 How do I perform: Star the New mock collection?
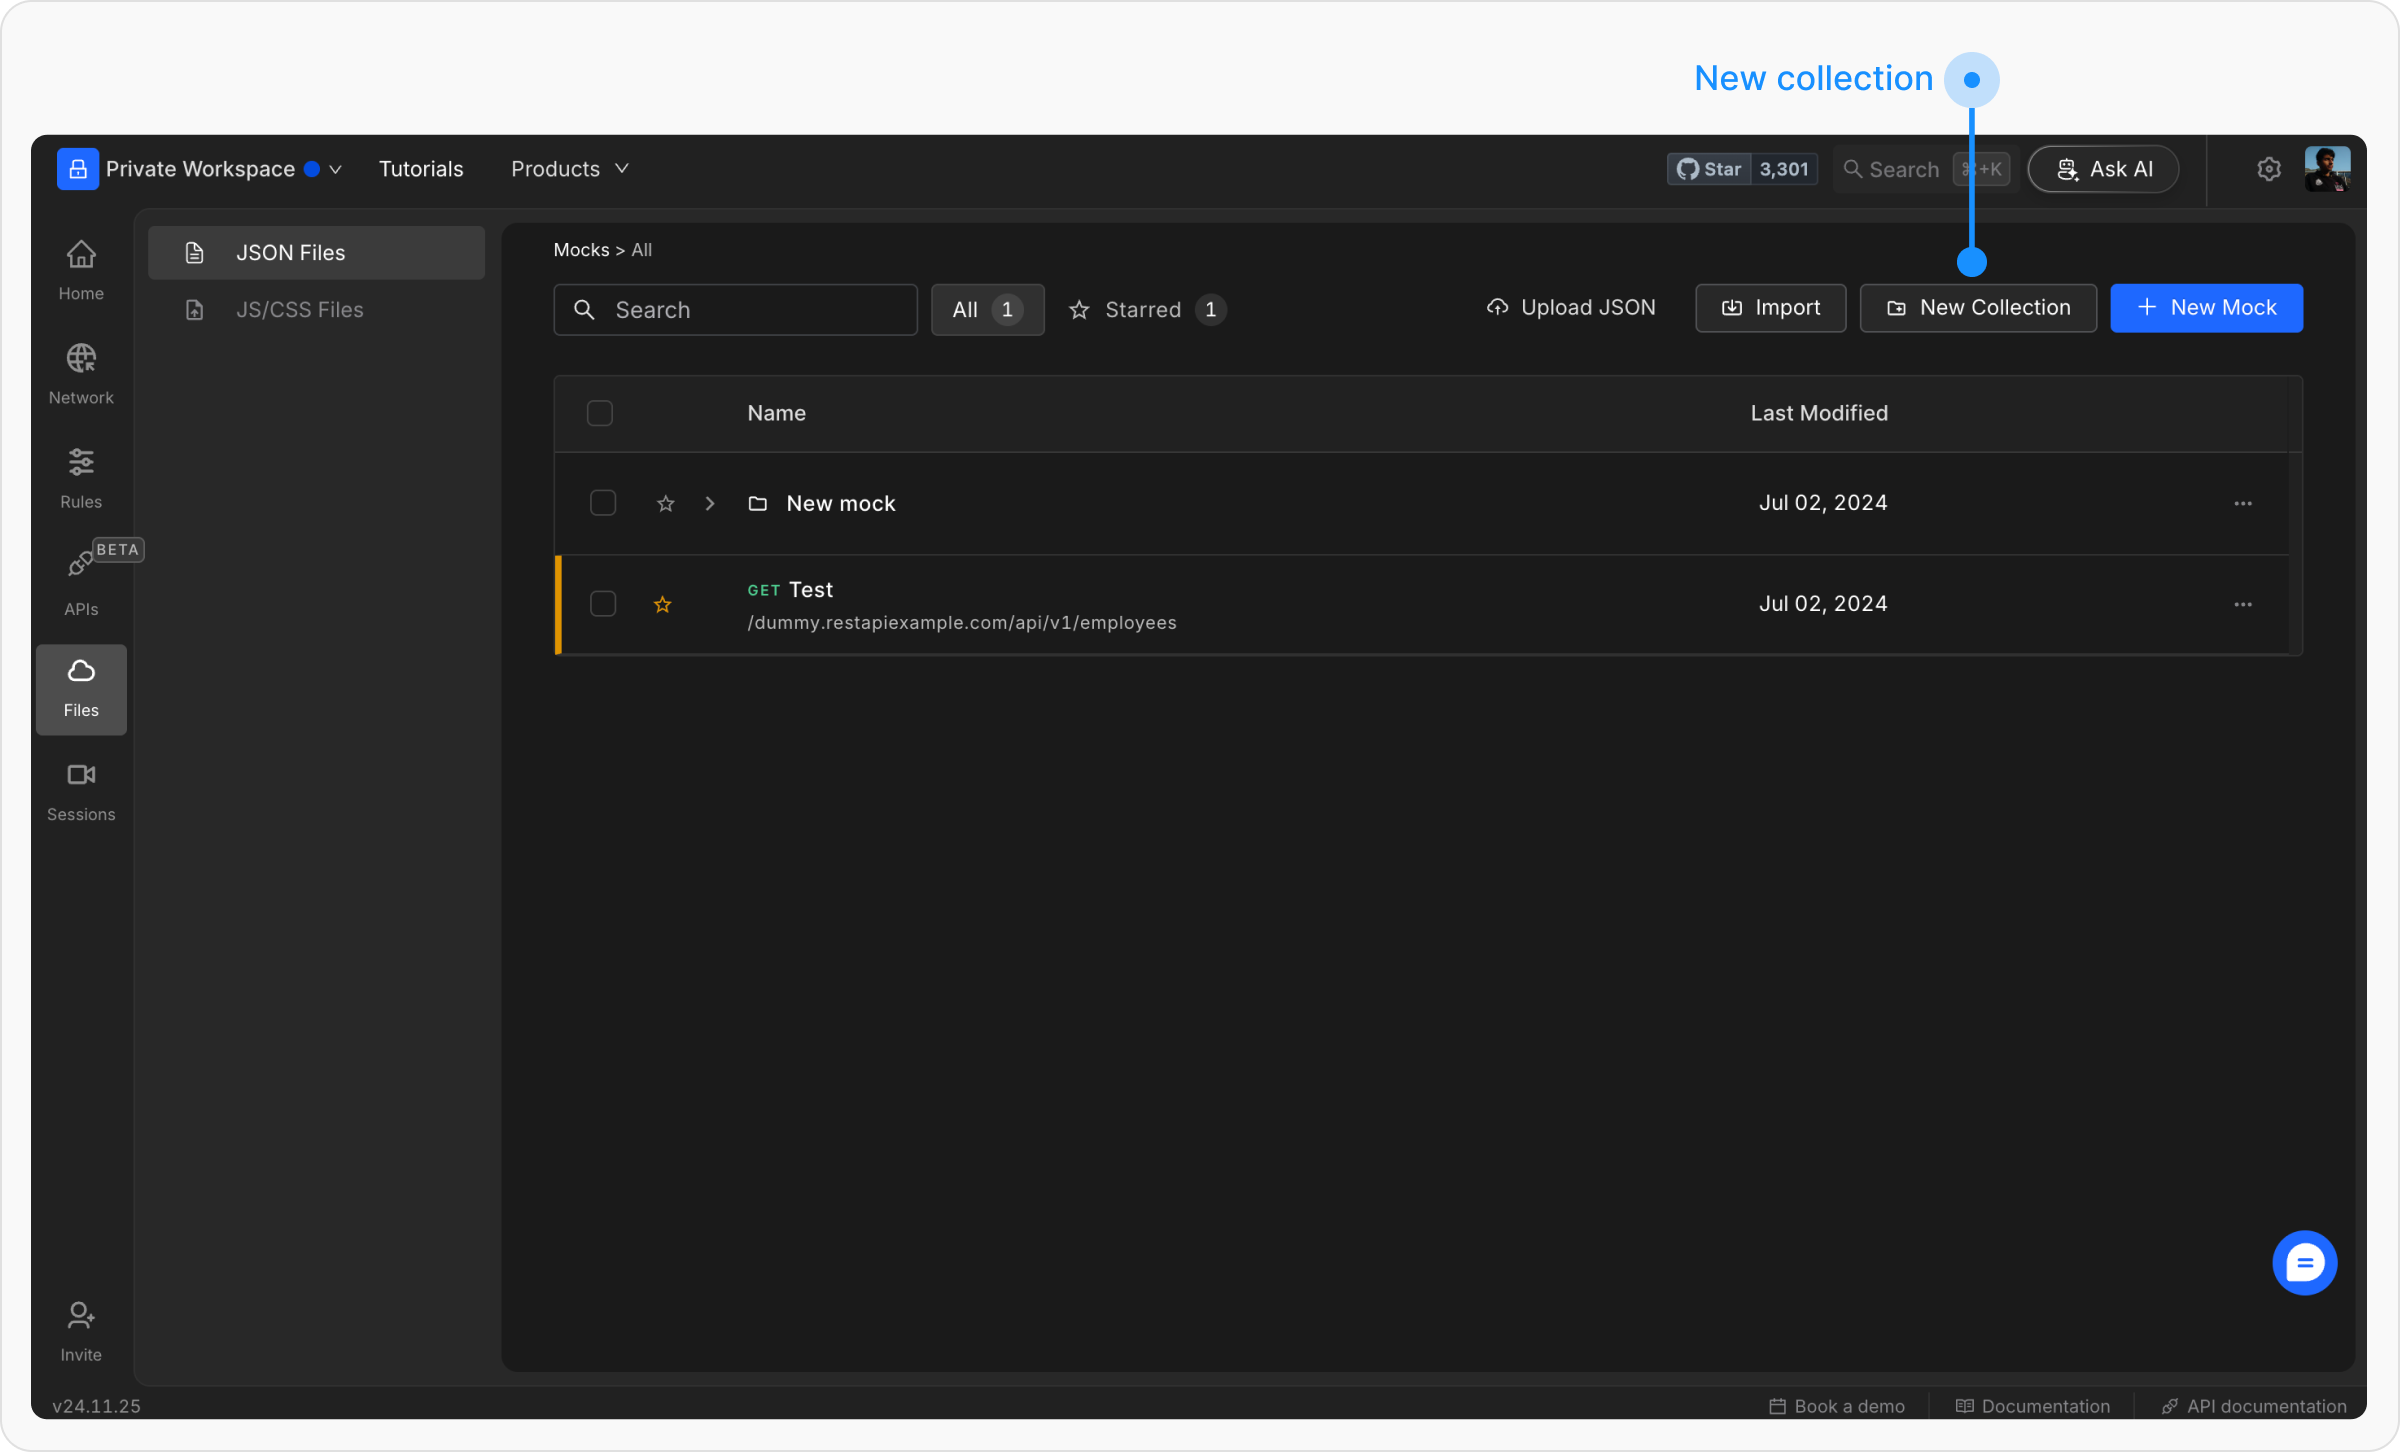(665, 504)
